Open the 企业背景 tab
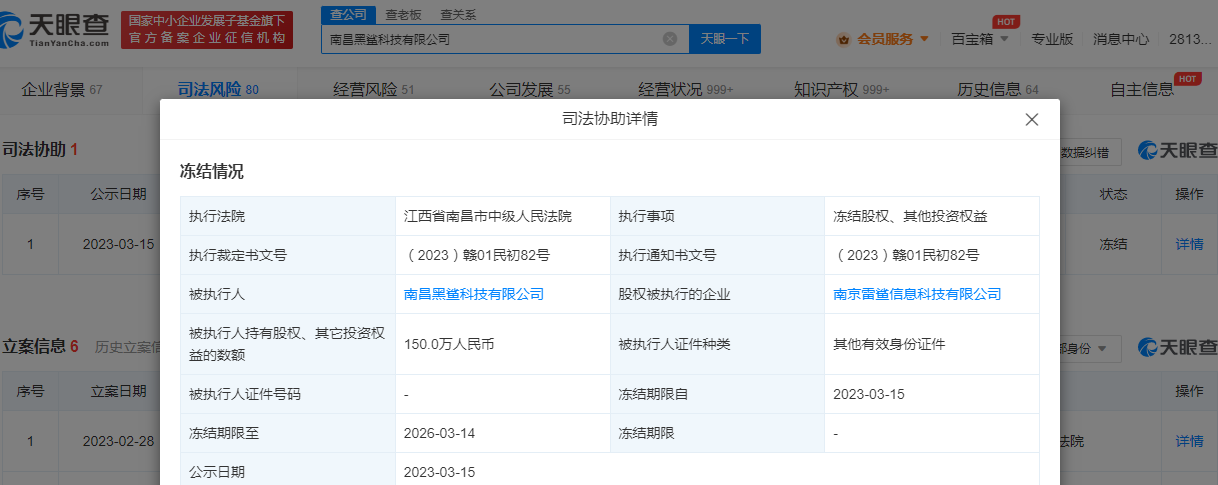 tap(62, 90)
